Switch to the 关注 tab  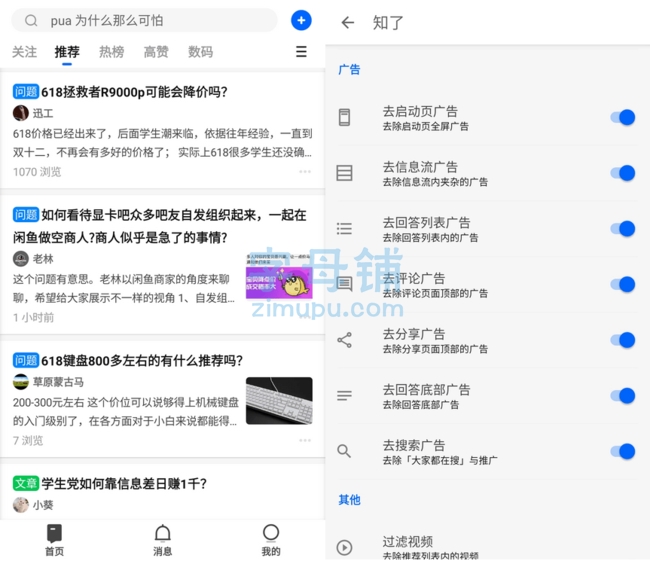tap(24, 52)
